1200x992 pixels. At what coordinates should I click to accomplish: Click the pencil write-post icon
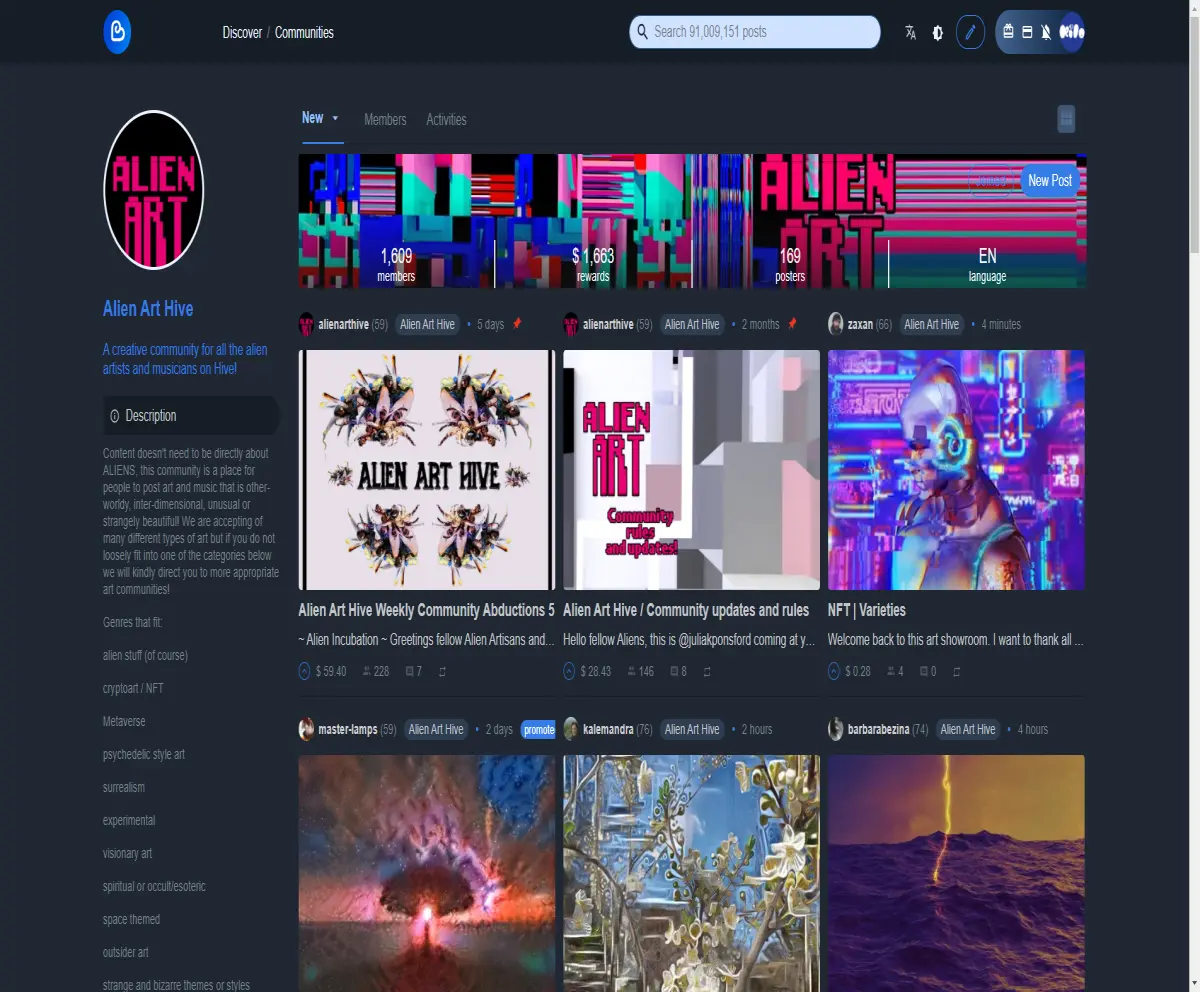(x=969, y=33)
